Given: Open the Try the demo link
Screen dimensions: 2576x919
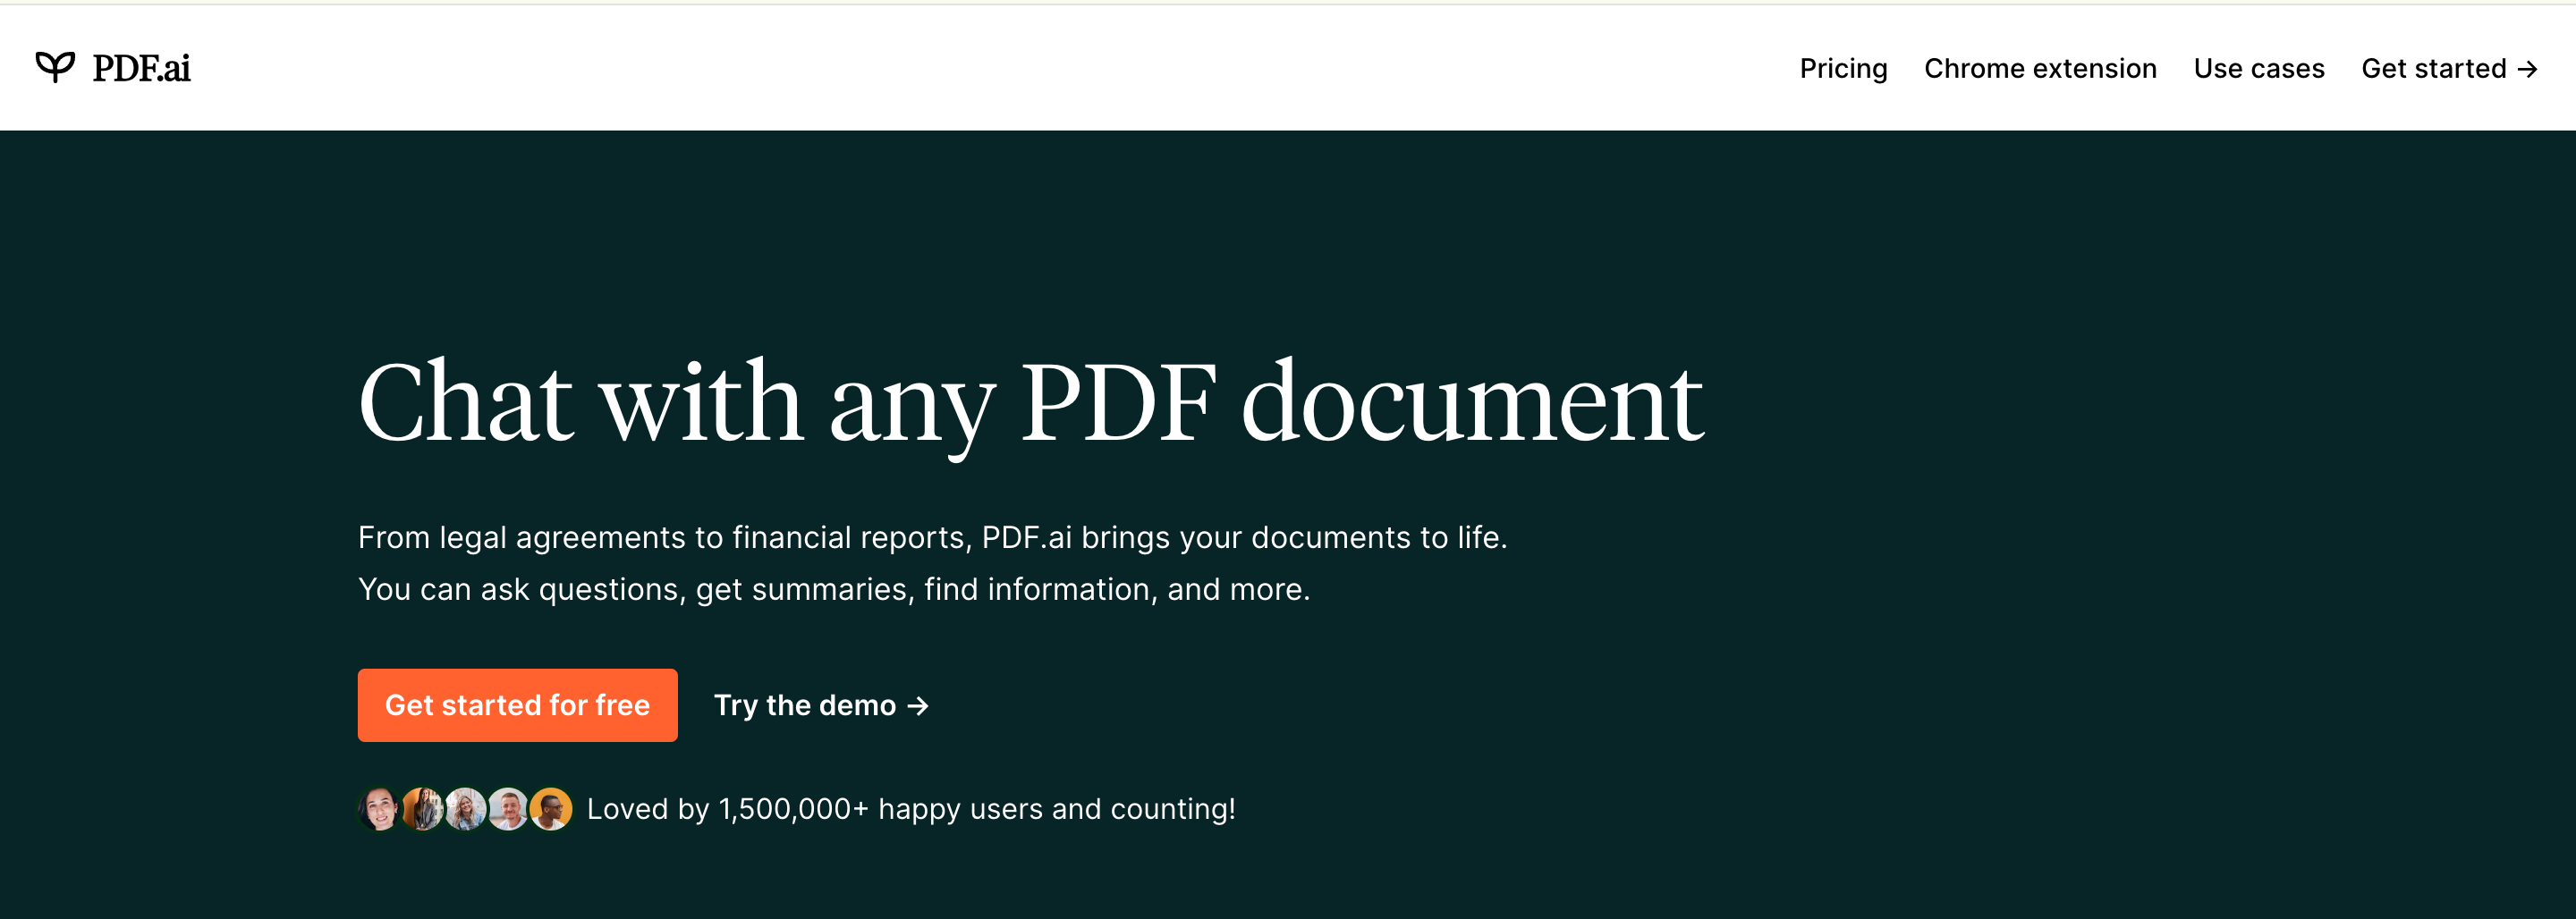Looking at the screenshot, I should 805,705.
